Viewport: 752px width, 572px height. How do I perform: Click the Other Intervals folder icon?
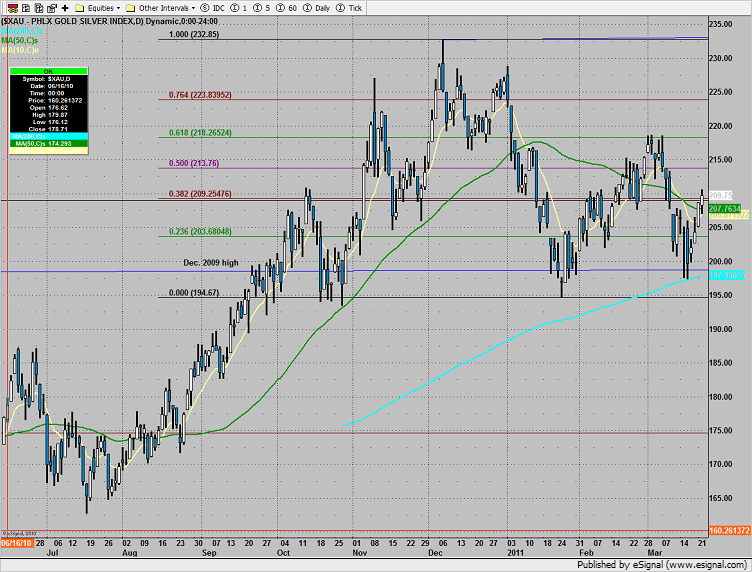(x=130, y=8)
